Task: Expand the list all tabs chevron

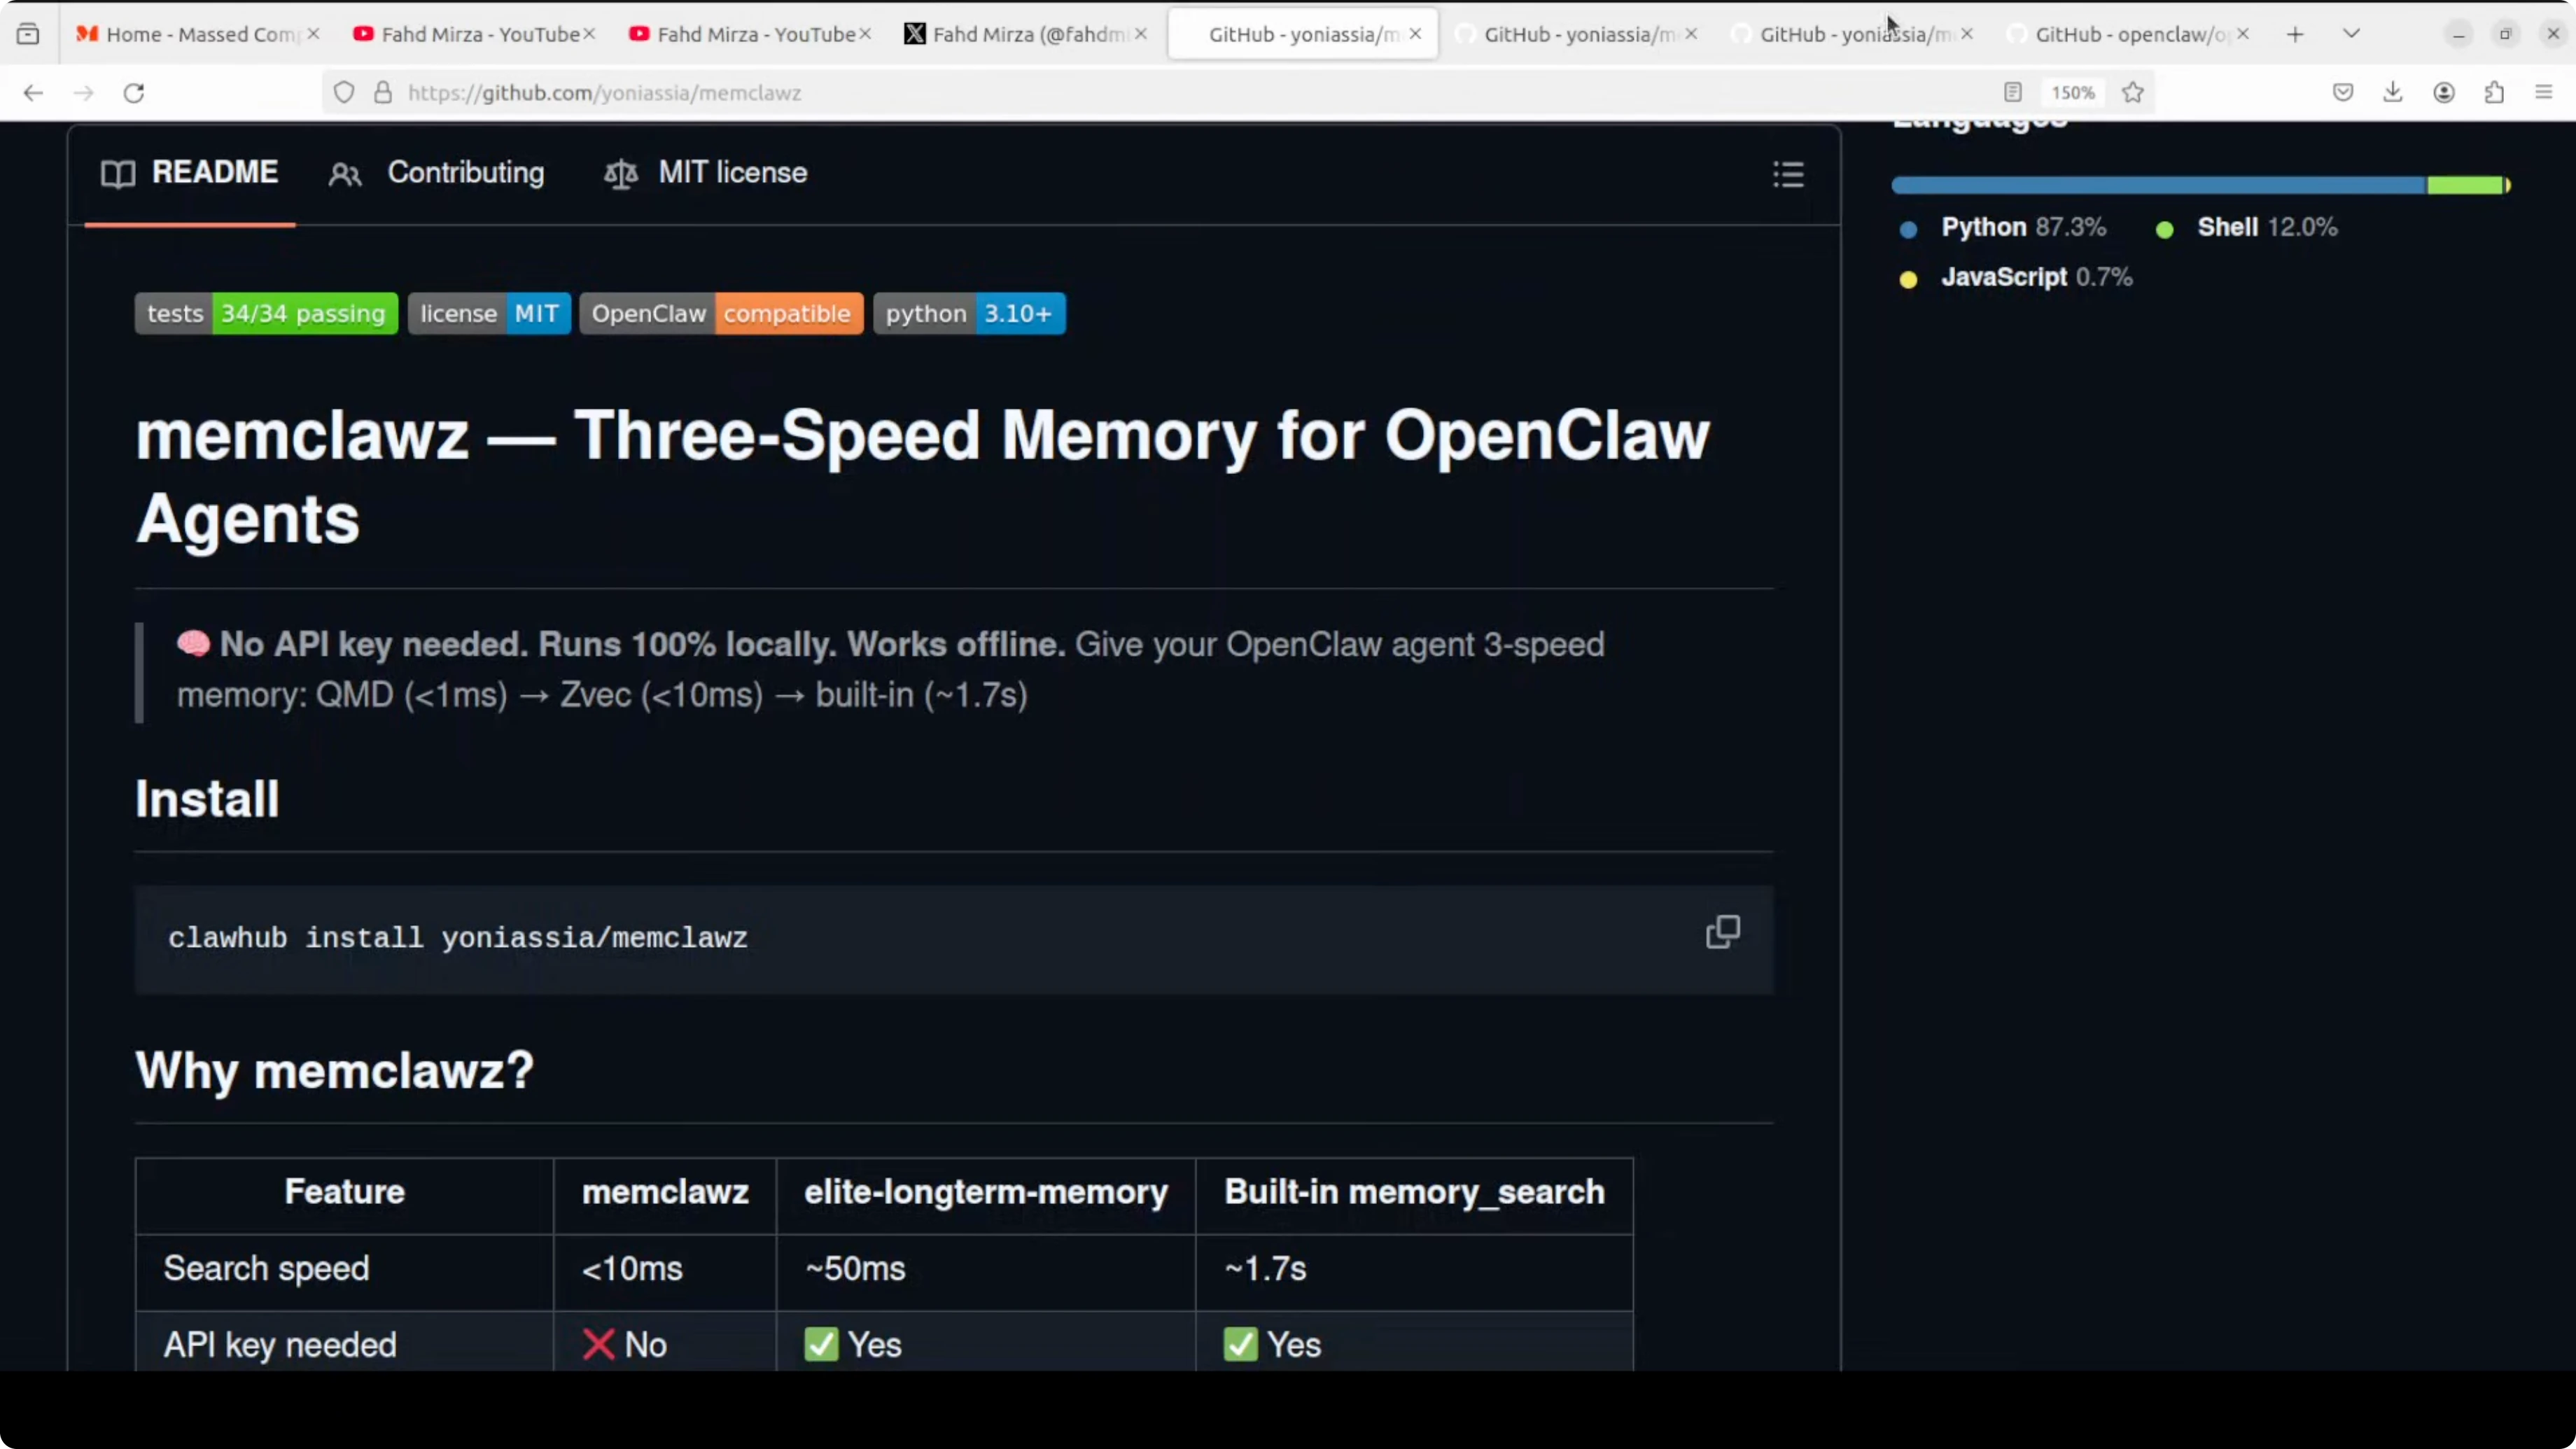Action: 2352,34
